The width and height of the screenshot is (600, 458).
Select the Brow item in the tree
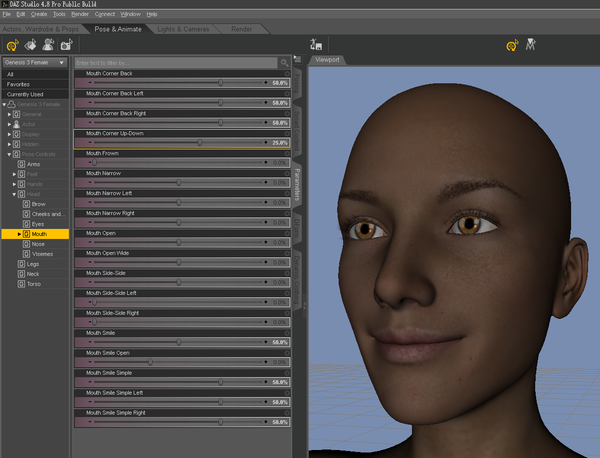pos(39,204)
